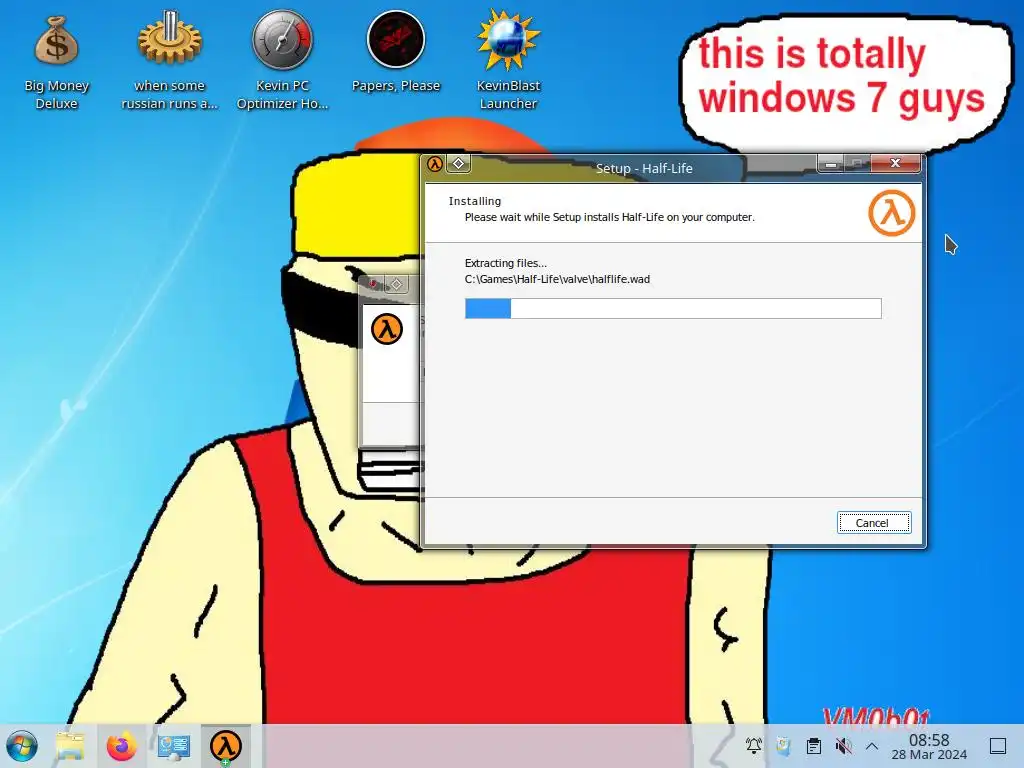Click lambda icon in Setup title bar
1024x768 pixels.
435,164
